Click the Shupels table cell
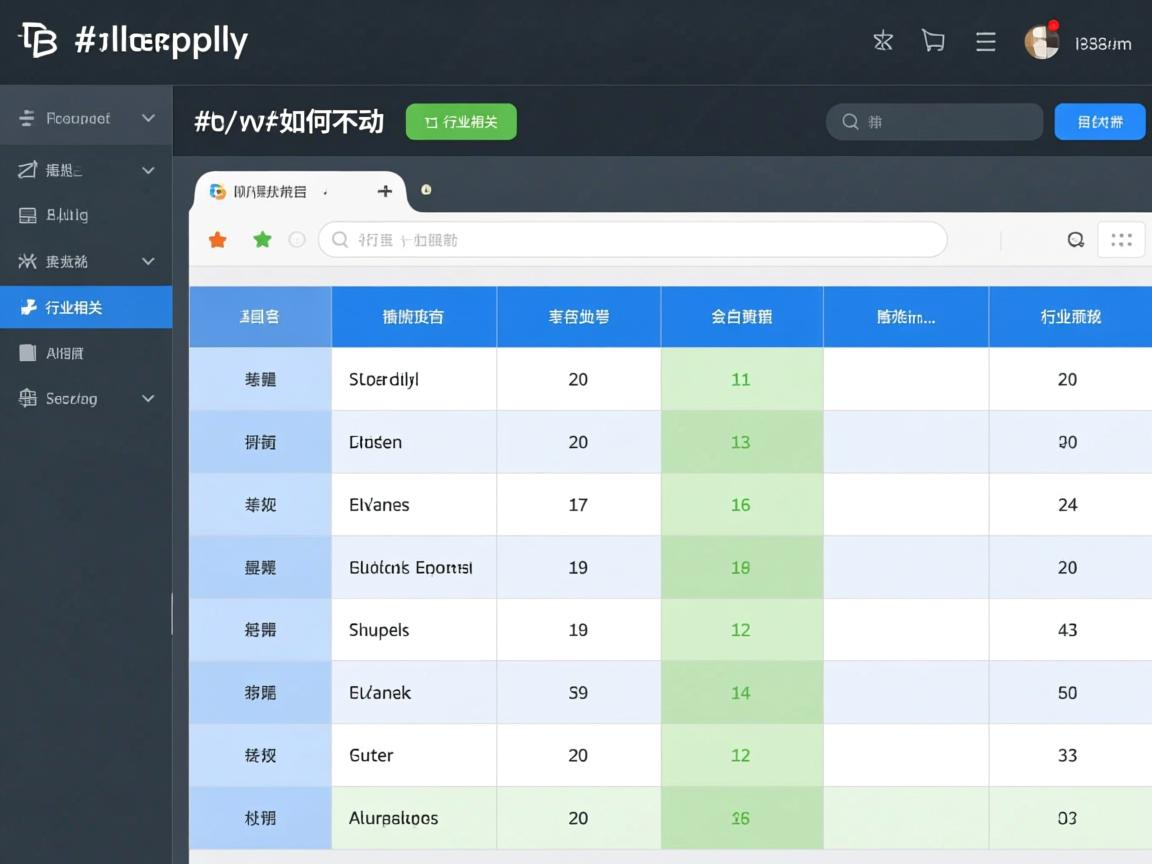This screenshot has height=864, width=1152. [413, 630]
